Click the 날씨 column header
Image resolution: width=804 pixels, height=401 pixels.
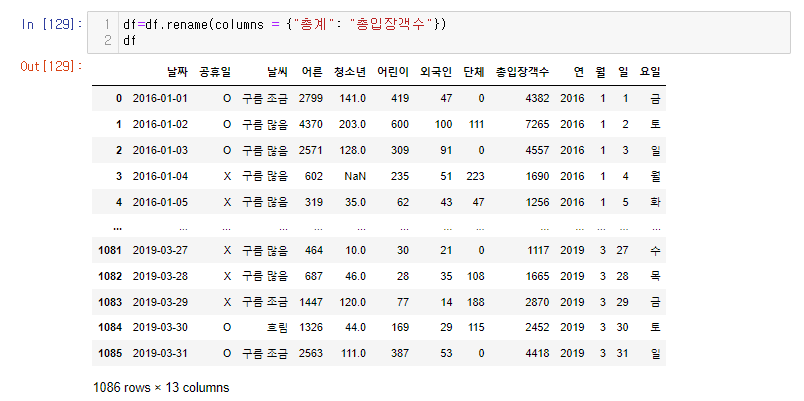pos(277,72)
